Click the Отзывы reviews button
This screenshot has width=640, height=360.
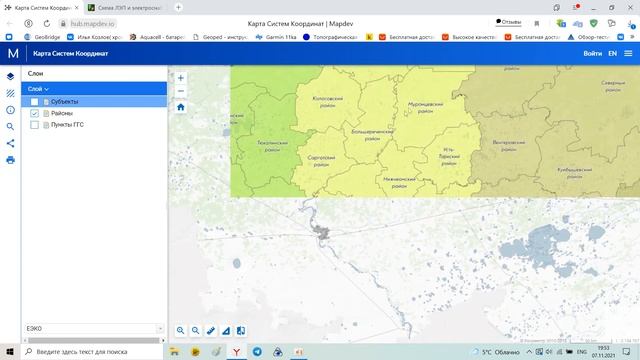click(509, 22)
